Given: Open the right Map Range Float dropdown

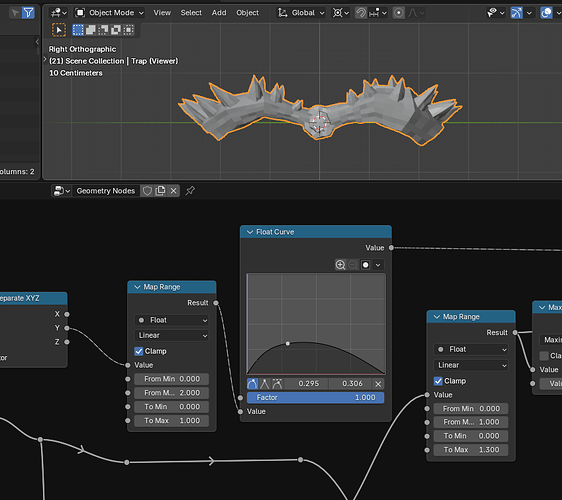Looking at the screenshot, I should [x=471, y=349].
